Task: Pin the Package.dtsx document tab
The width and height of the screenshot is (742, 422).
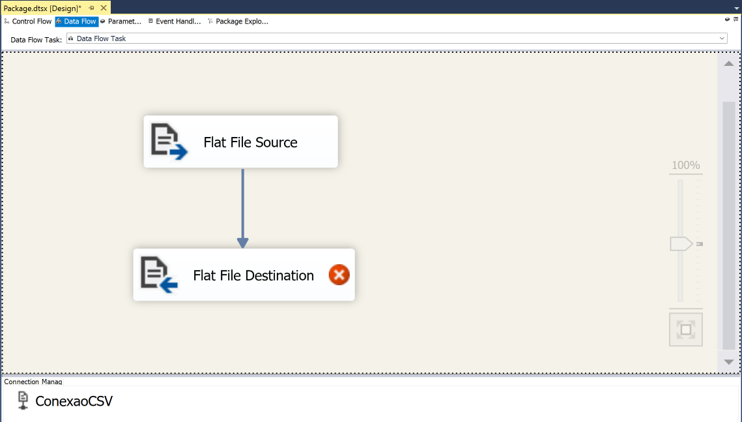Action: 92,8
